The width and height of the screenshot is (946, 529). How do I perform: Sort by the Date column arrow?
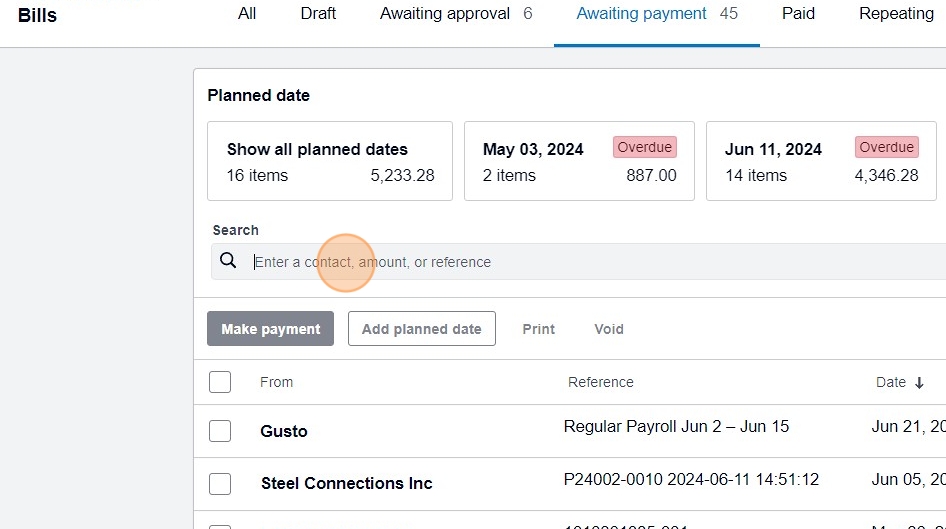pyautogui.click(x=919, y=383)
